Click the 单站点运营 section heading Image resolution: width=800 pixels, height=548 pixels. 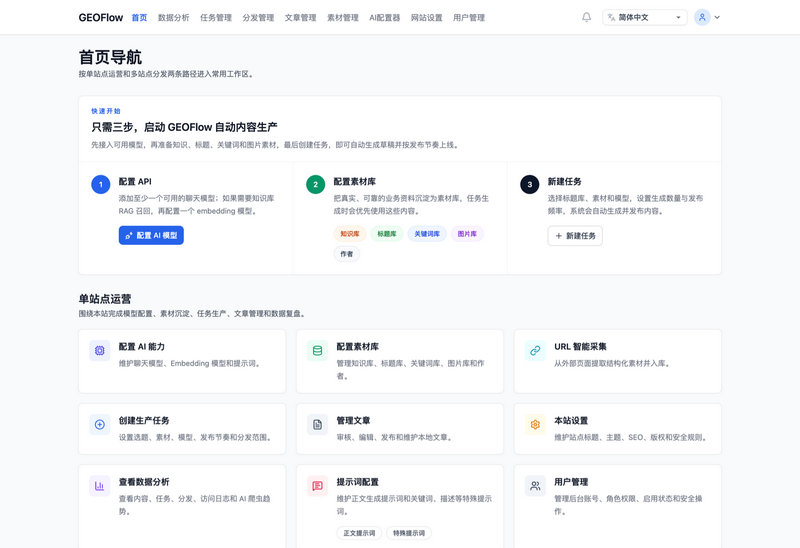click(105, 299)
